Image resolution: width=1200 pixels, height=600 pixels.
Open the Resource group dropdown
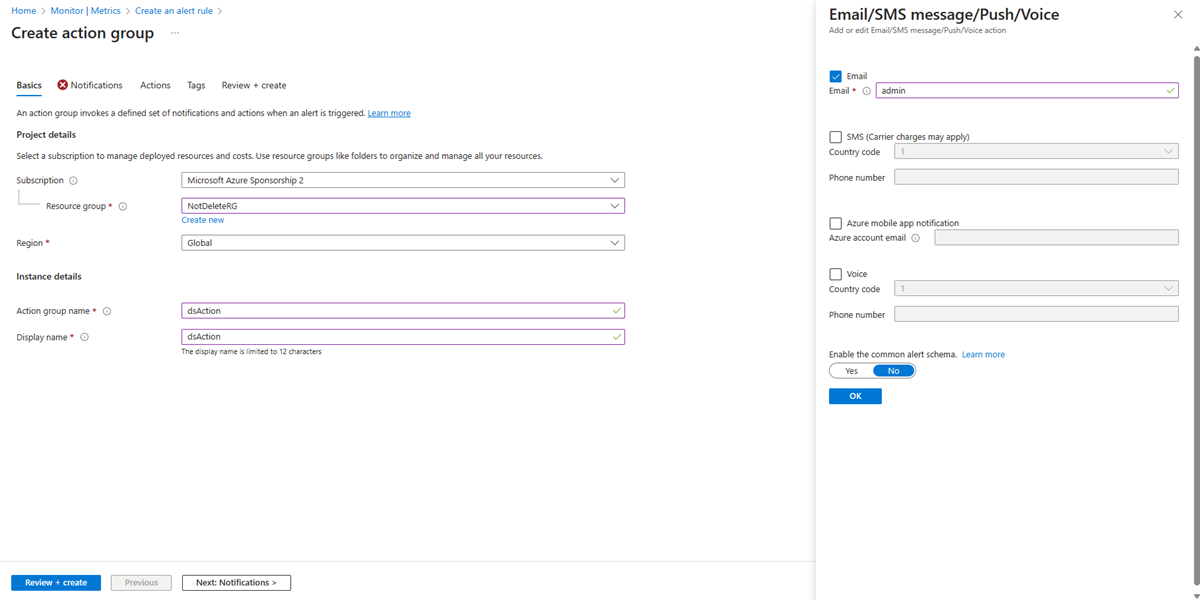pyautogui.click(x=403, y=206)
